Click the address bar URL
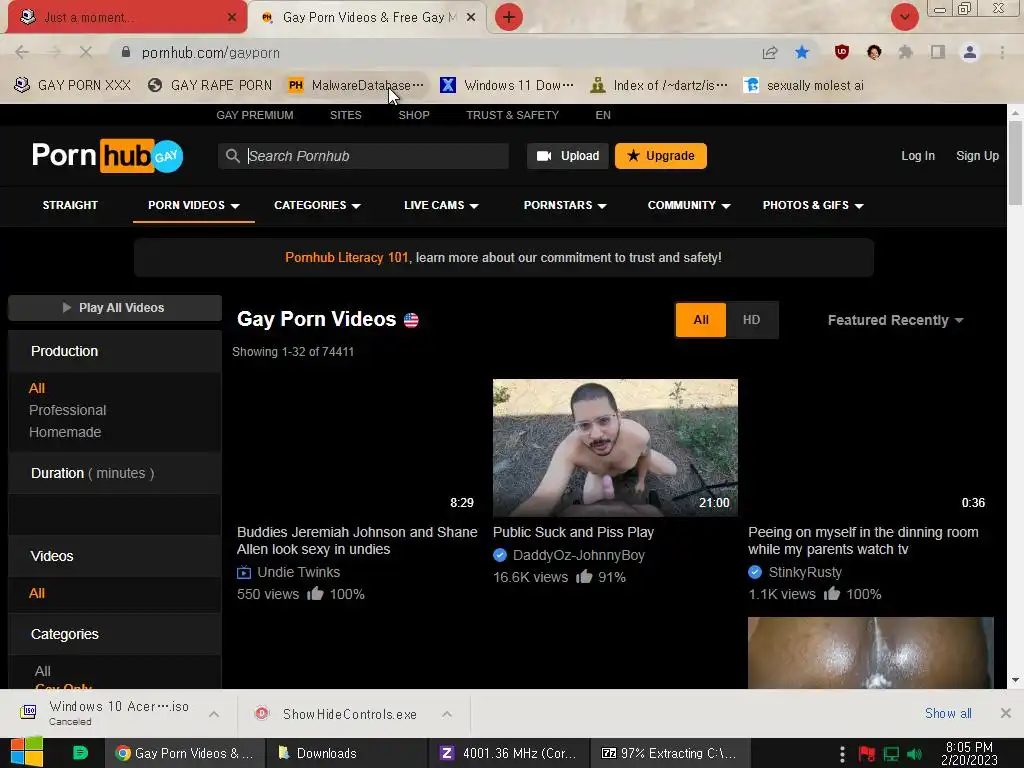Screen dimensions: 1024x768 (211, 53)
